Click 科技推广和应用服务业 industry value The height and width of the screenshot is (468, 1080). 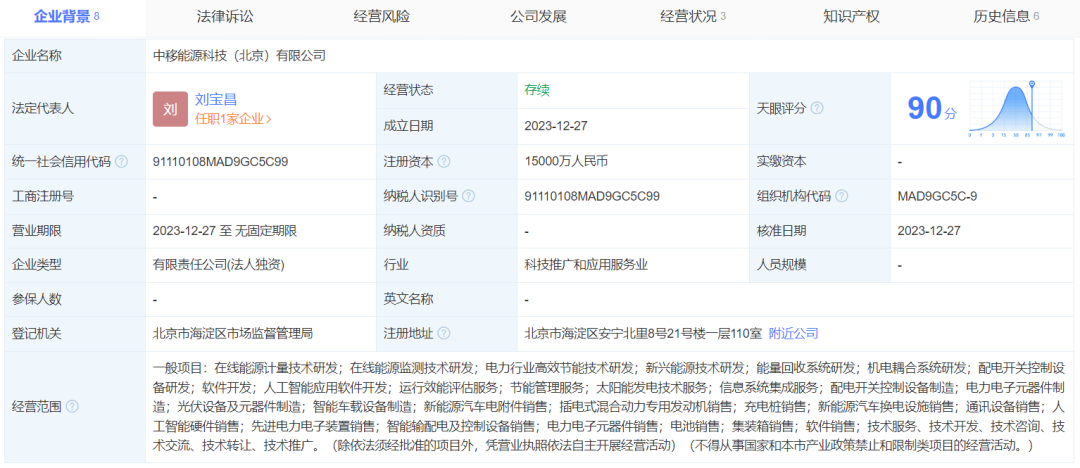[586, 265]
